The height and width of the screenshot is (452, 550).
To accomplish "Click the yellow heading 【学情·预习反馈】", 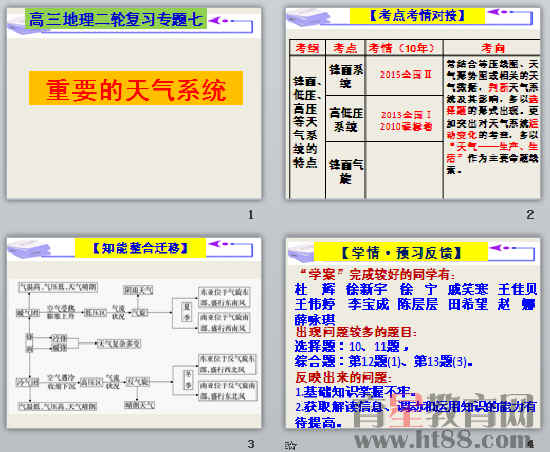I will (x=401, y=252).
